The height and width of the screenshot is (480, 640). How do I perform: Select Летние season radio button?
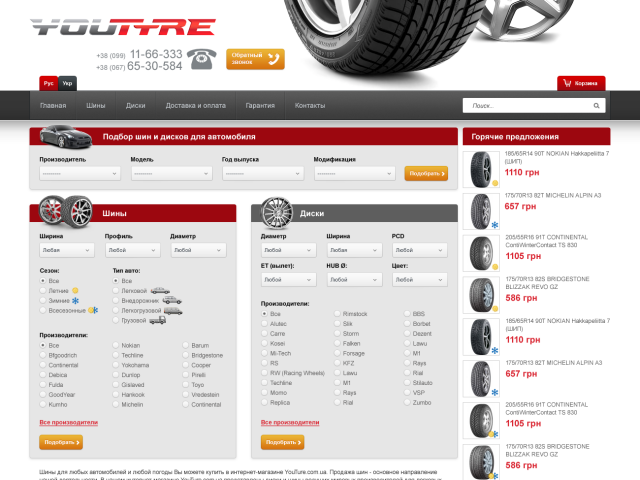click(x=43, y=291)
